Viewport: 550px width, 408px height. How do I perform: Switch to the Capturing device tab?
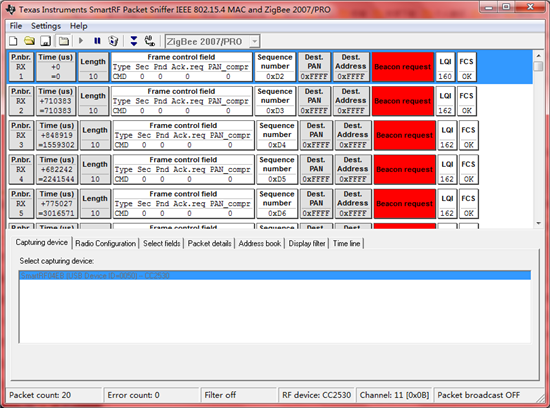coord(41,242)
